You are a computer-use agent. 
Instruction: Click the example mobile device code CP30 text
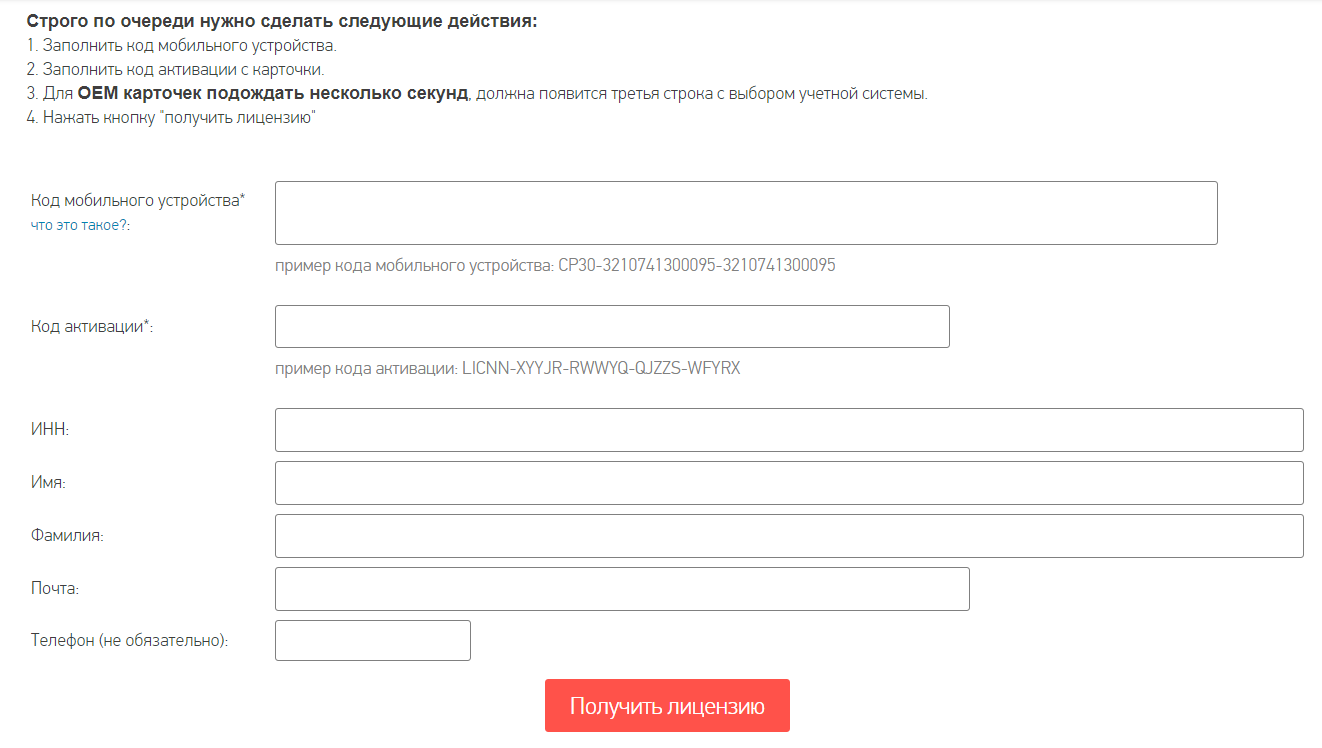pyautogui.click(x=697, y=266)
